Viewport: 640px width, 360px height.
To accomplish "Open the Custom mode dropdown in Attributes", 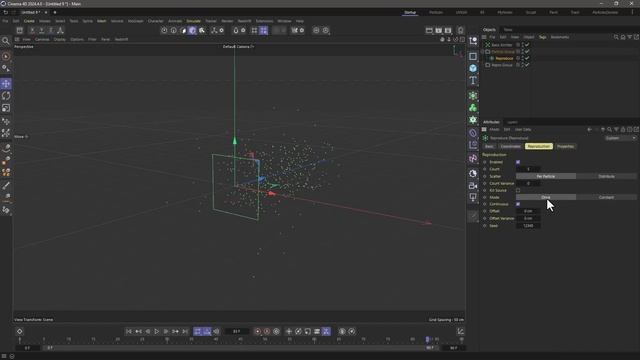I will coord(620,138).
